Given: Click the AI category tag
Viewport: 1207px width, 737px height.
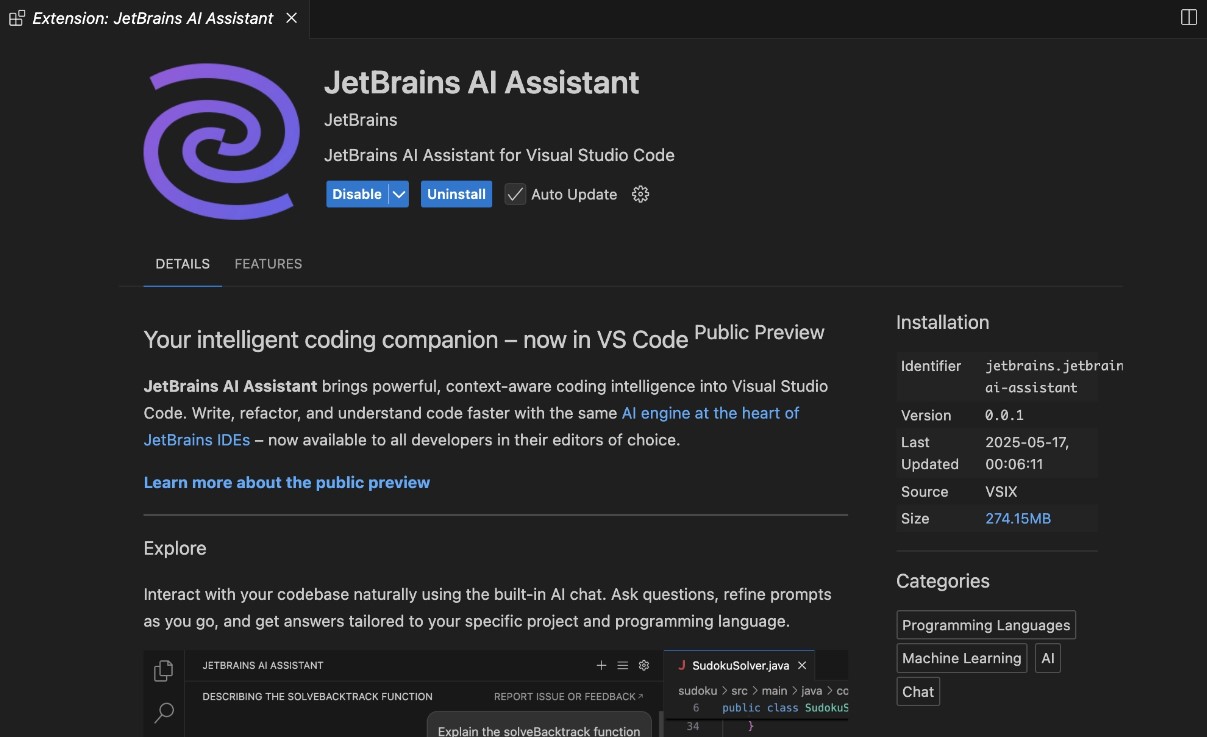Looking at the screenshot, I should coord(1048,658).
